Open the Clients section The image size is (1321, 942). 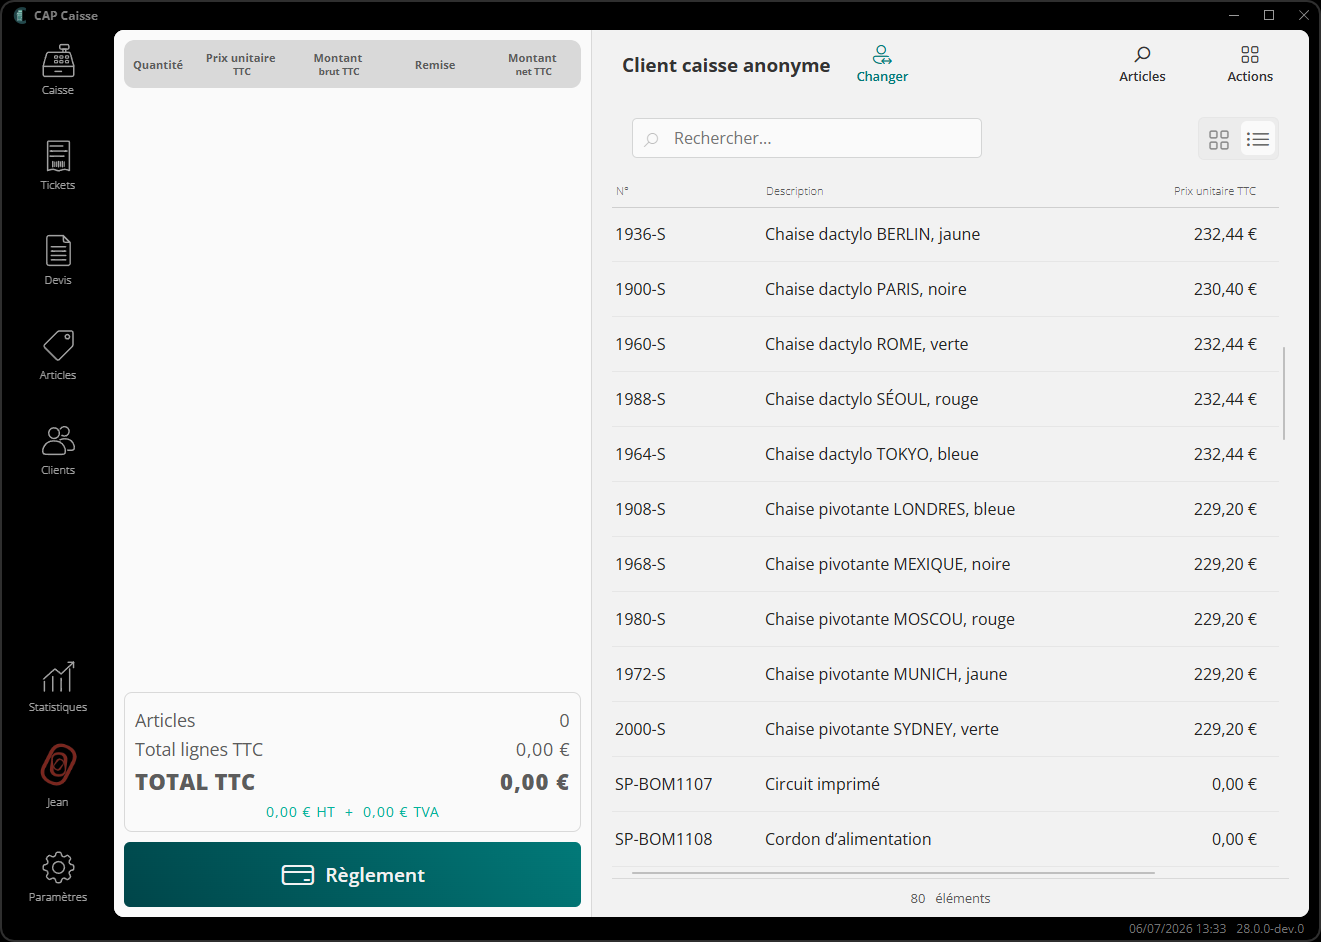[58, 450]
